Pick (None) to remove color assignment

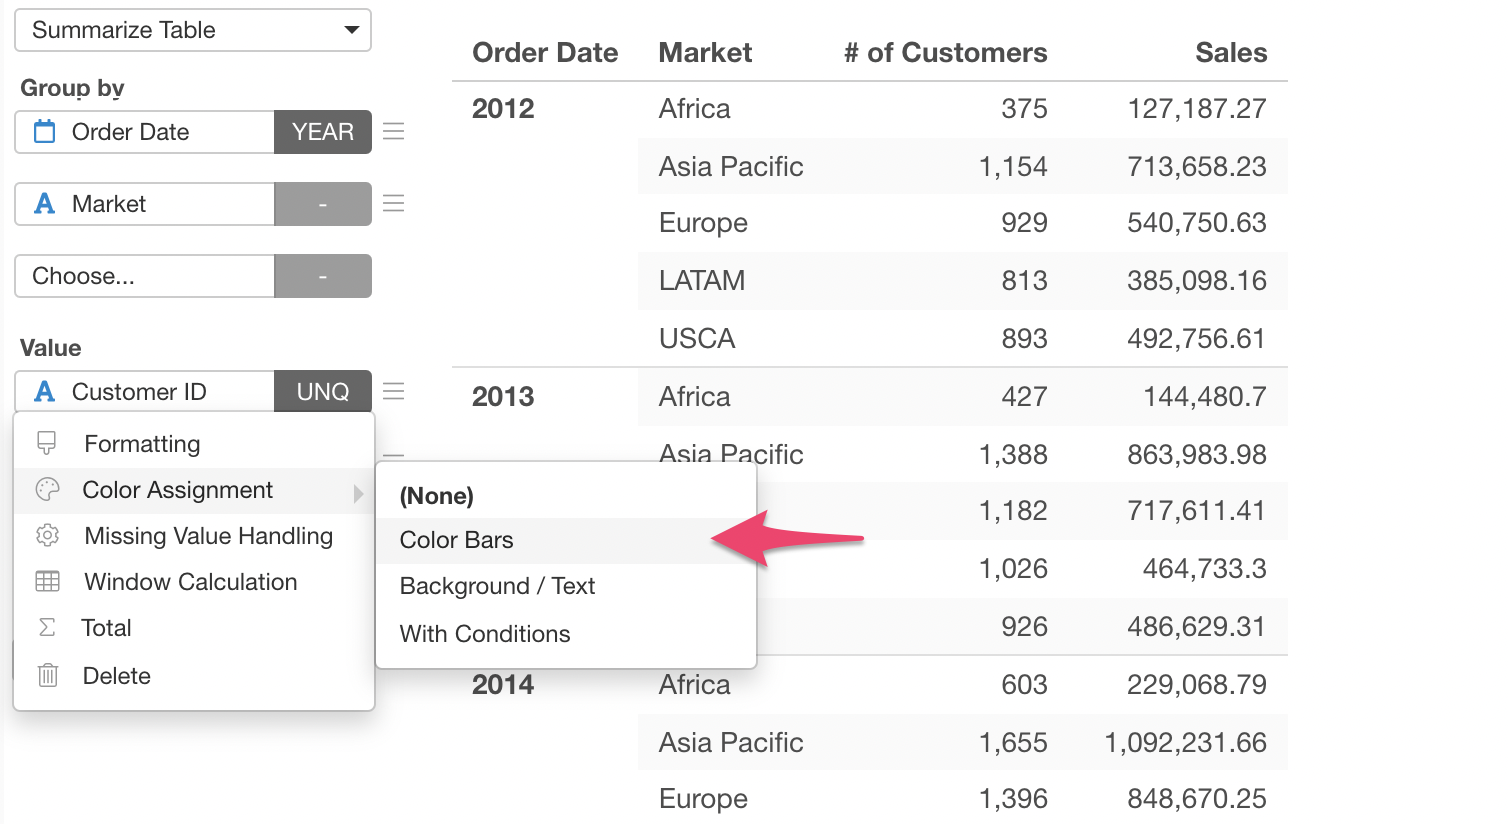(x=437, y=496)
